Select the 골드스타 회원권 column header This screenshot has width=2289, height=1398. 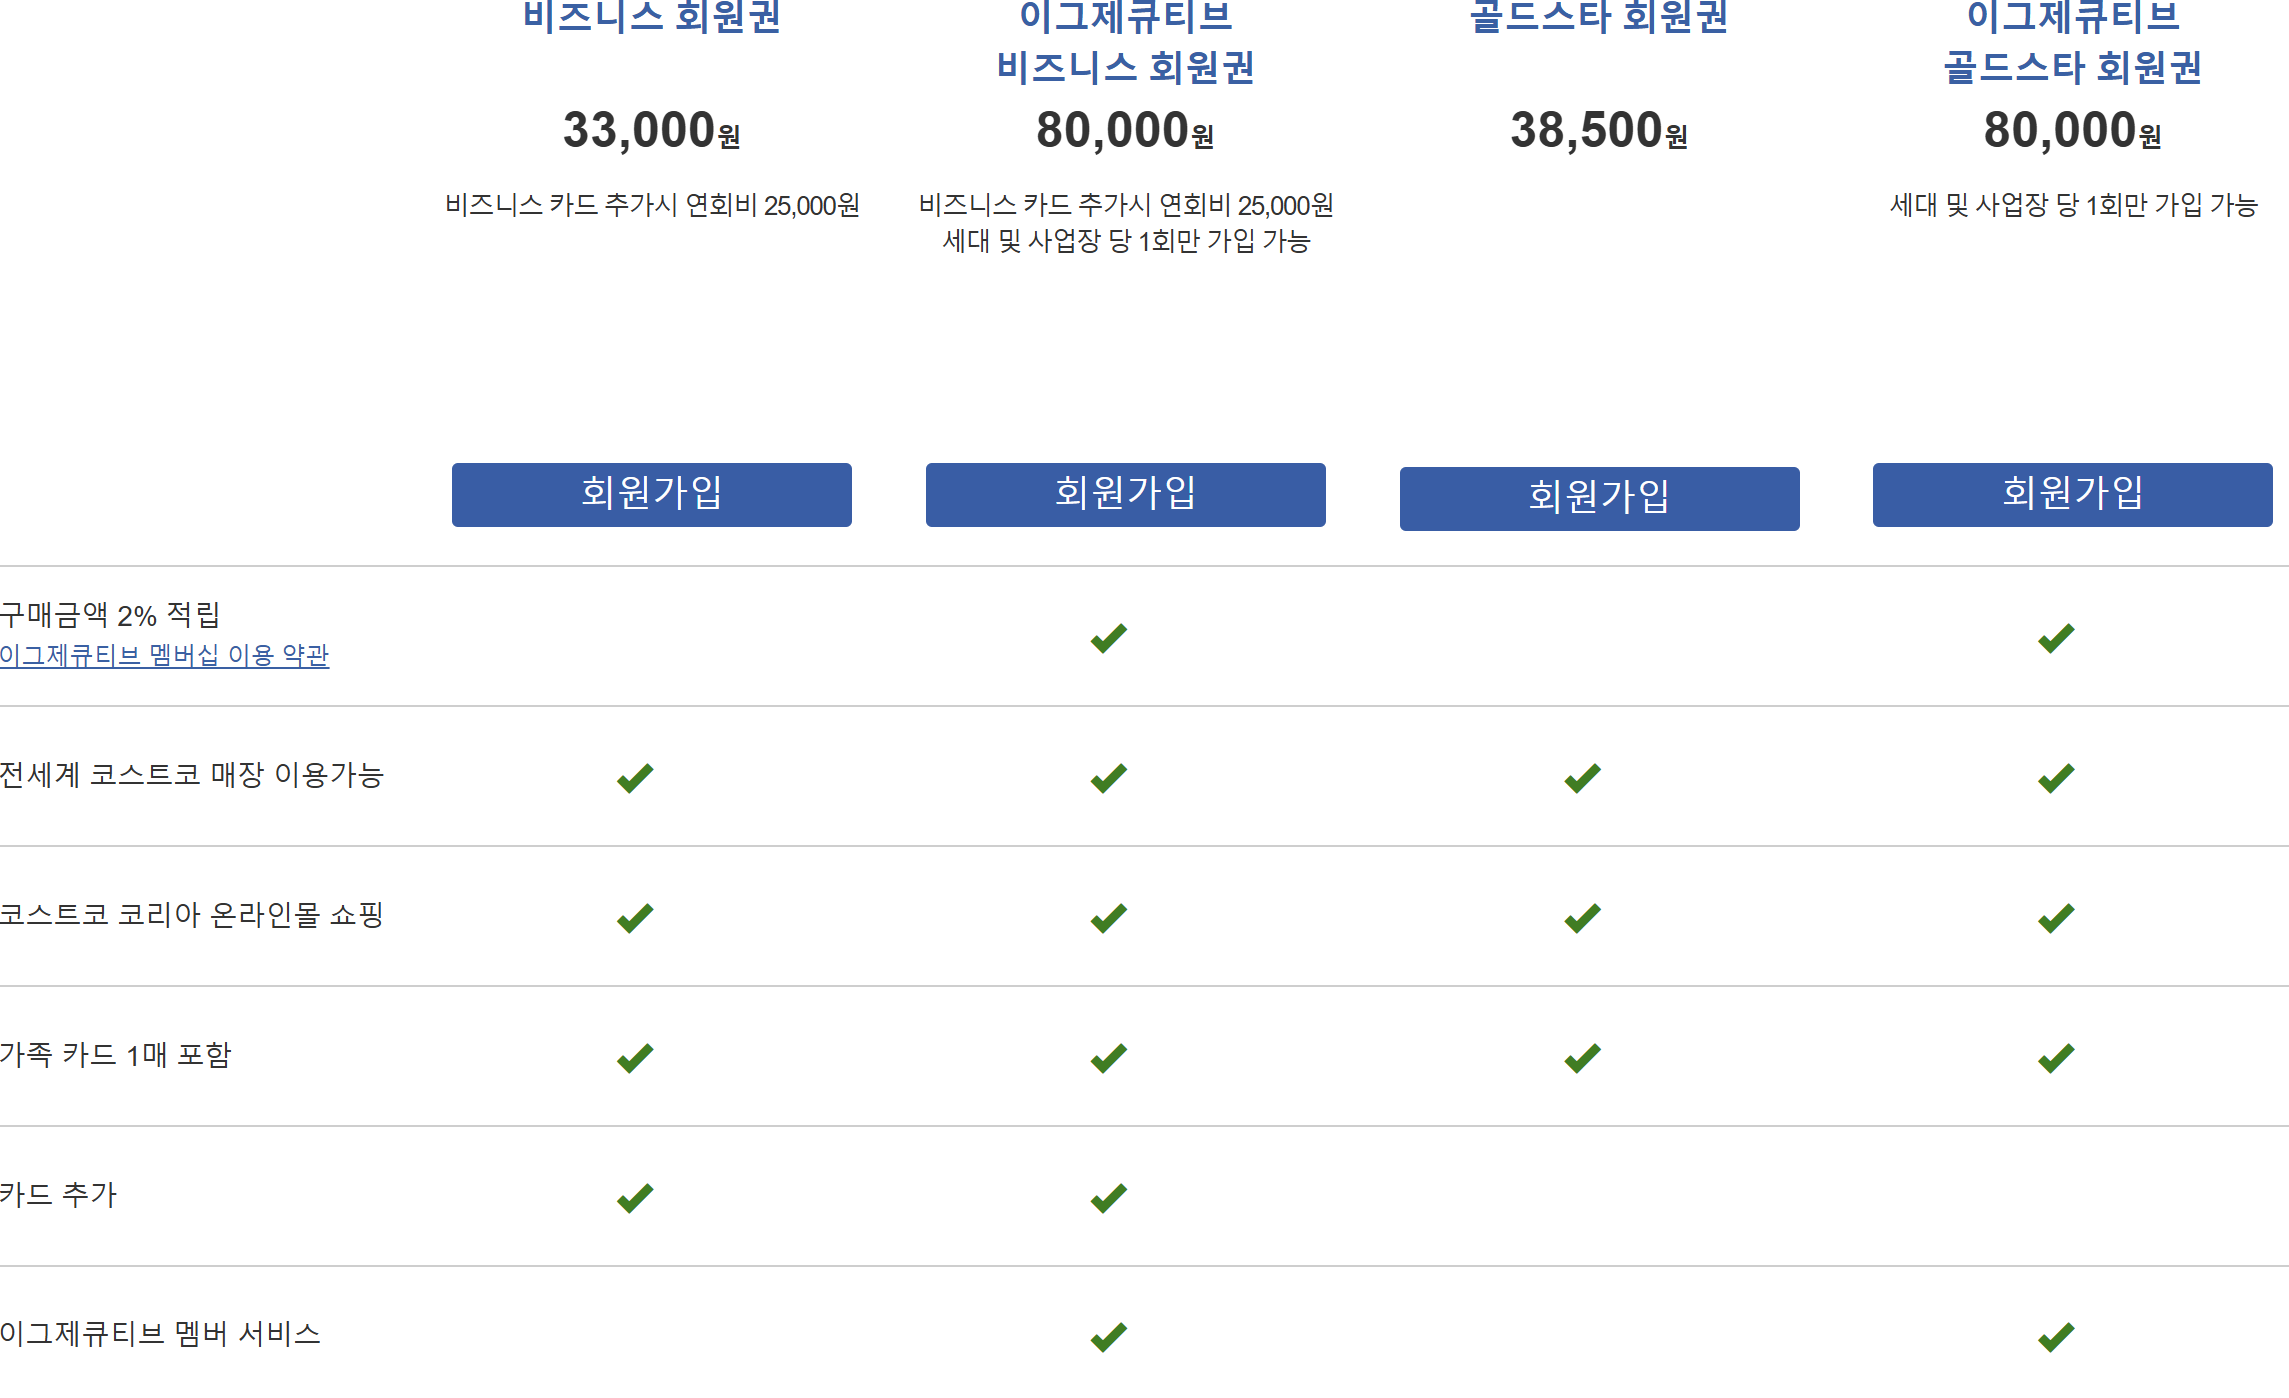click(x=1597, y=17)
